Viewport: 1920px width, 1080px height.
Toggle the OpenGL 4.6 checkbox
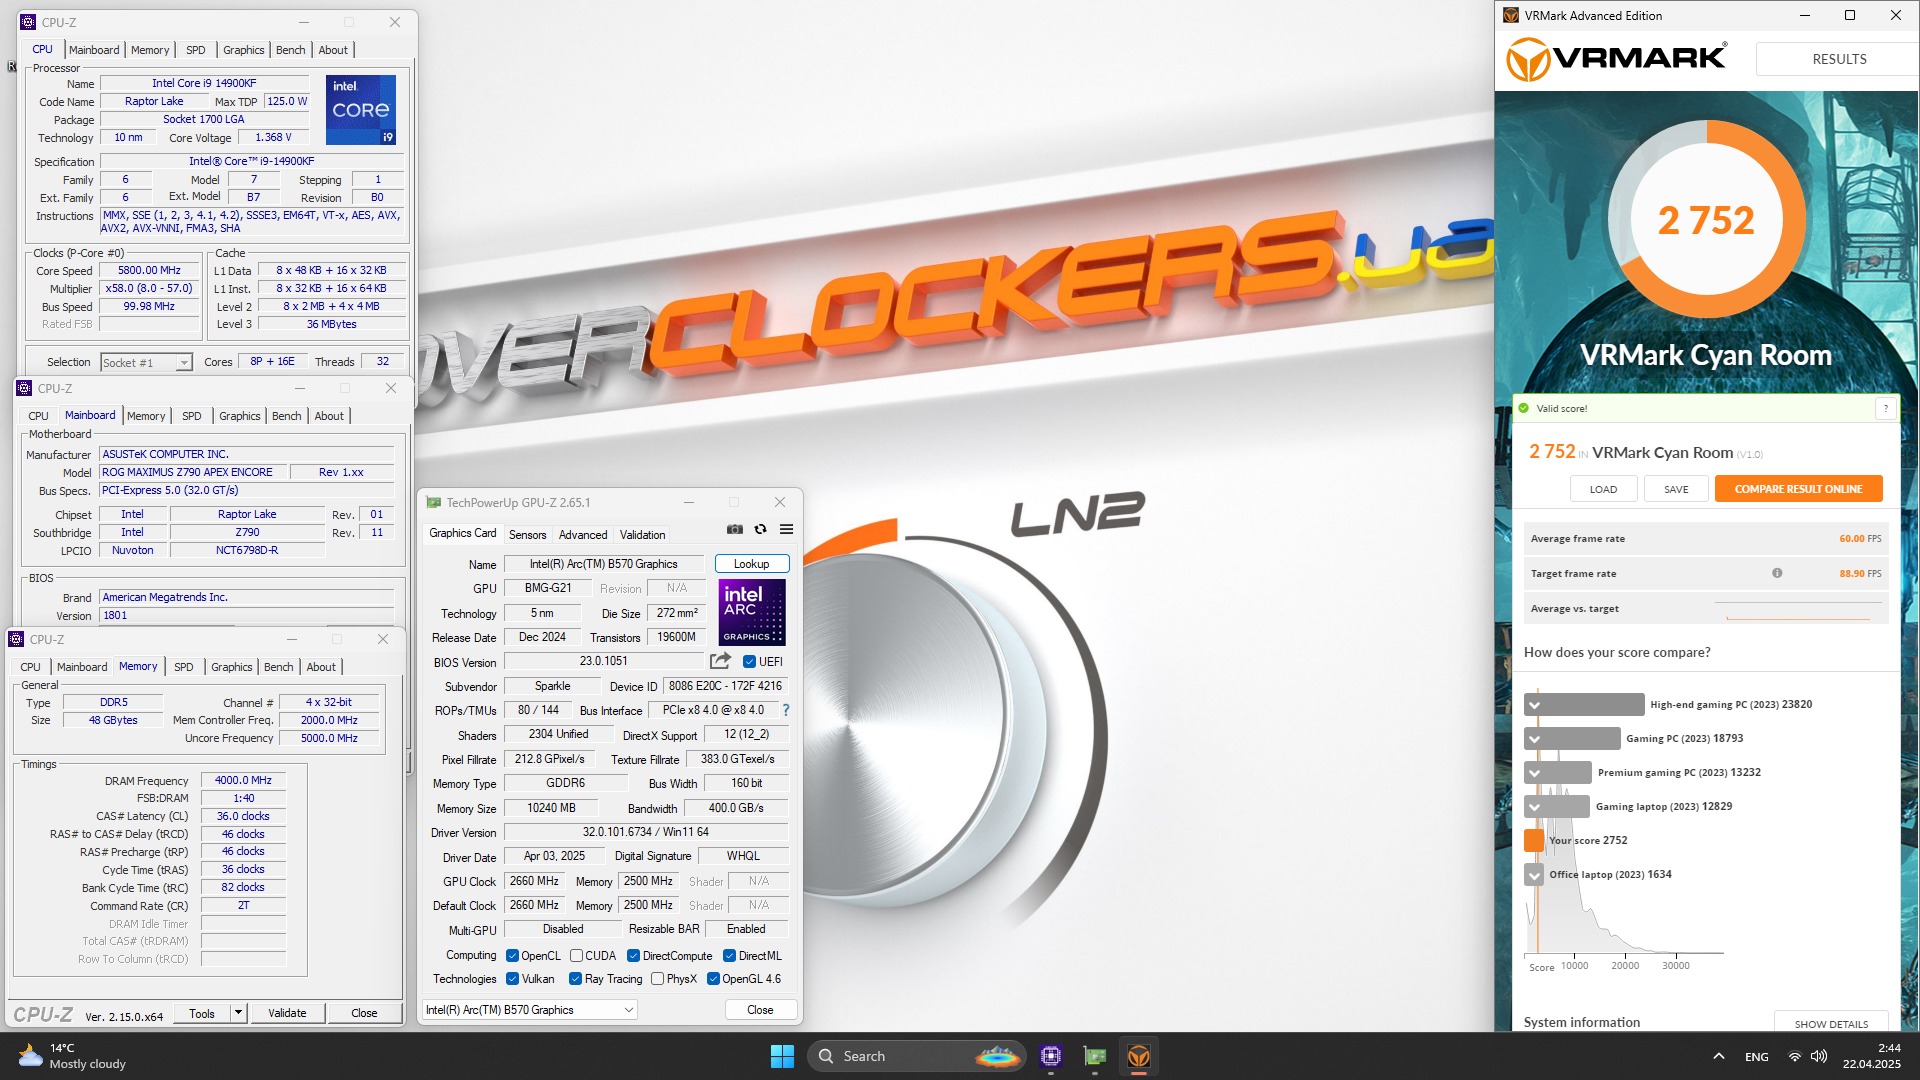coord(713,979)
